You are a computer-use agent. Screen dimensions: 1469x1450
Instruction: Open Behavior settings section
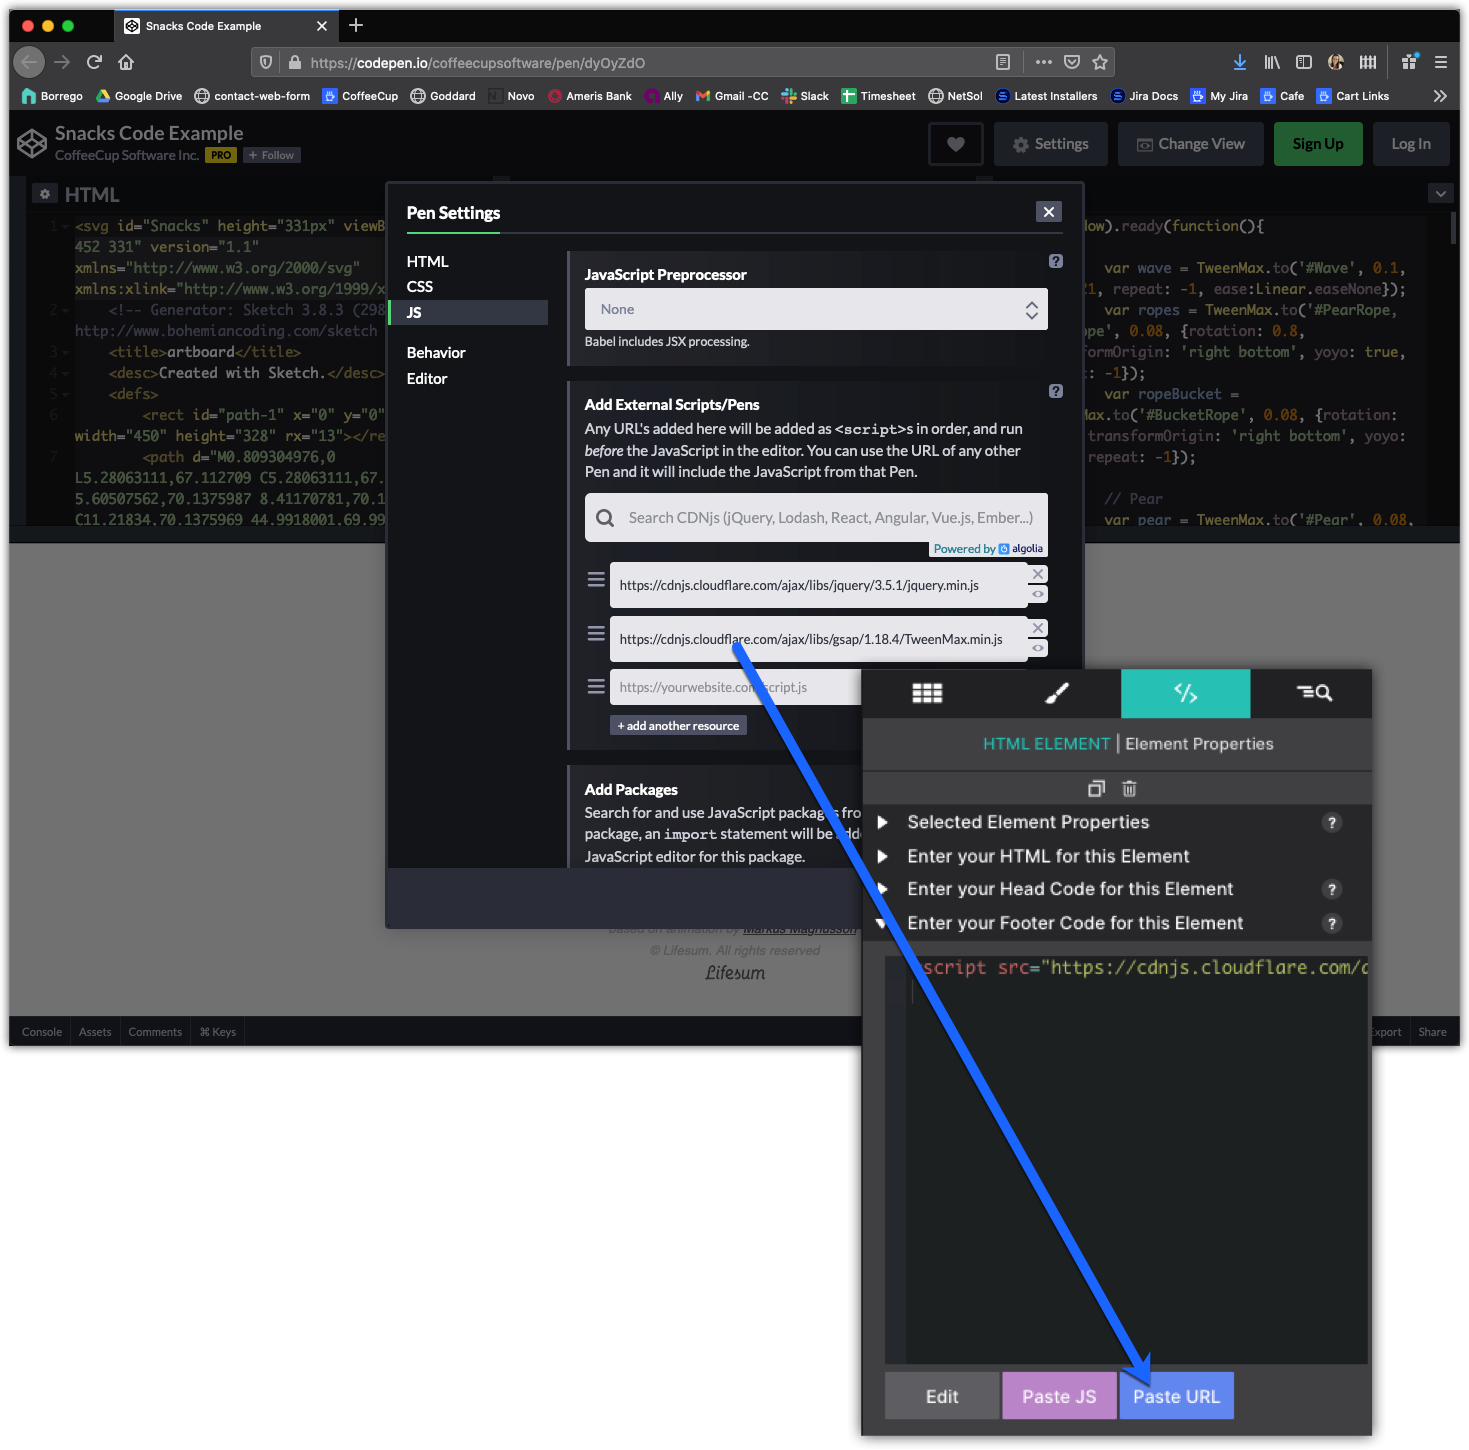click(436, 352)
